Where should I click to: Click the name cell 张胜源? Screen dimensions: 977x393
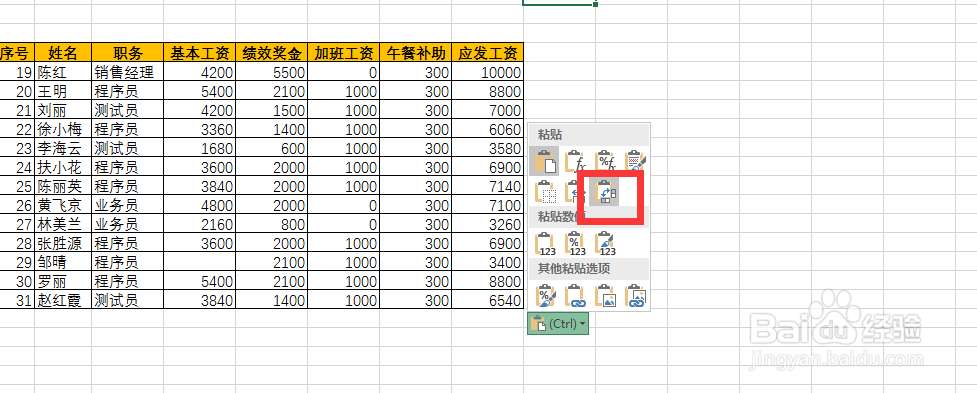63,243
